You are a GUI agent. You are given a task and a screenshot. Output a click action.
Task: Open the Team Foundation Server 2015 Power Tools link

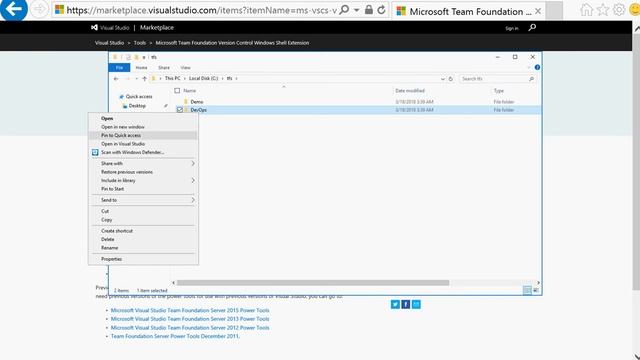tap(190, 310)
